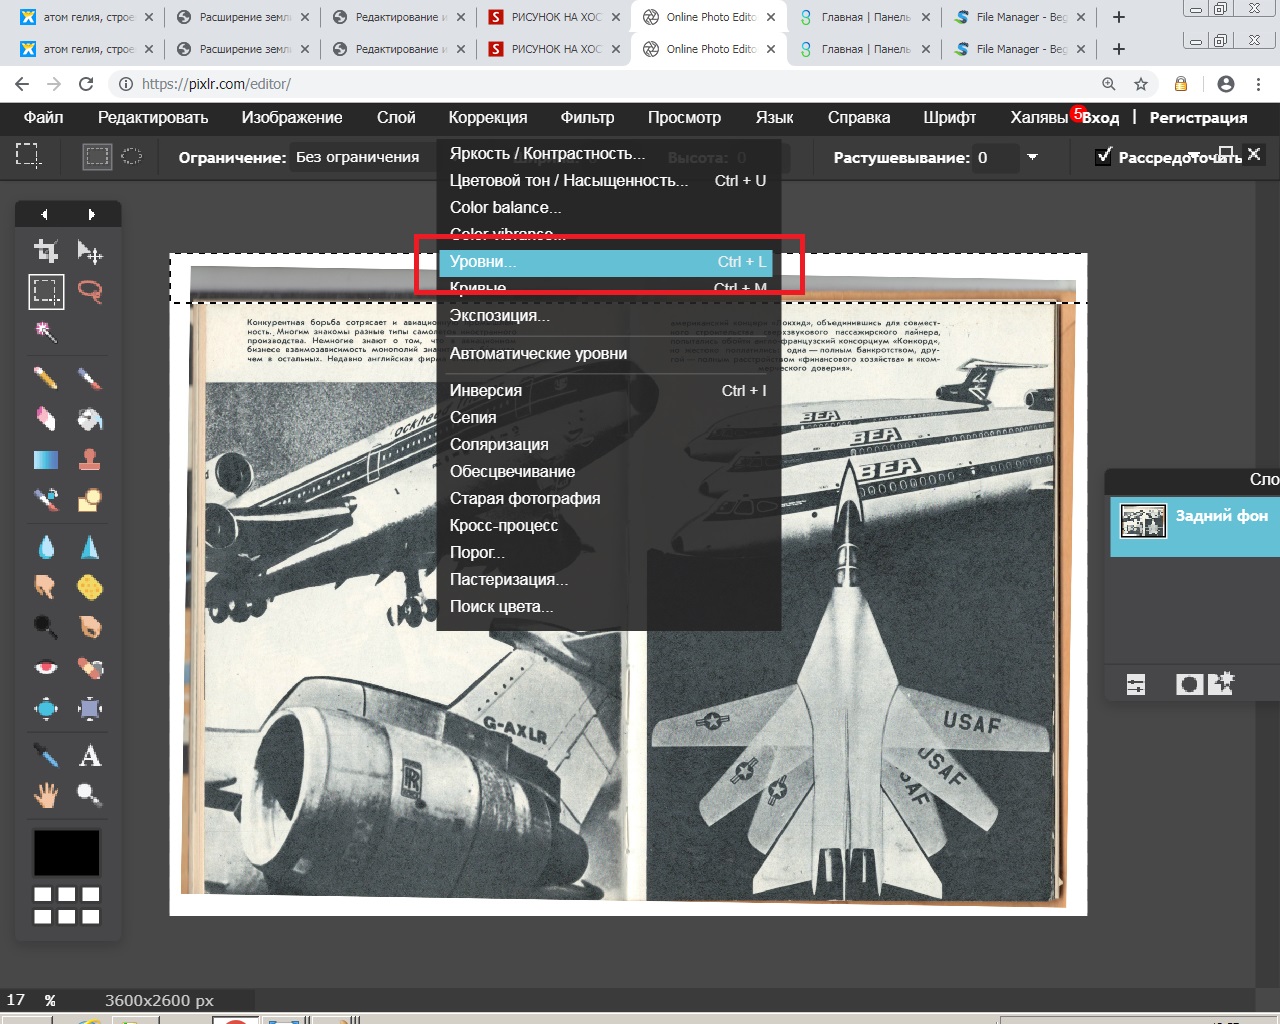Screen dimensions: 1280x1024
Task: Select the Lasso tool
Action: 90,292
